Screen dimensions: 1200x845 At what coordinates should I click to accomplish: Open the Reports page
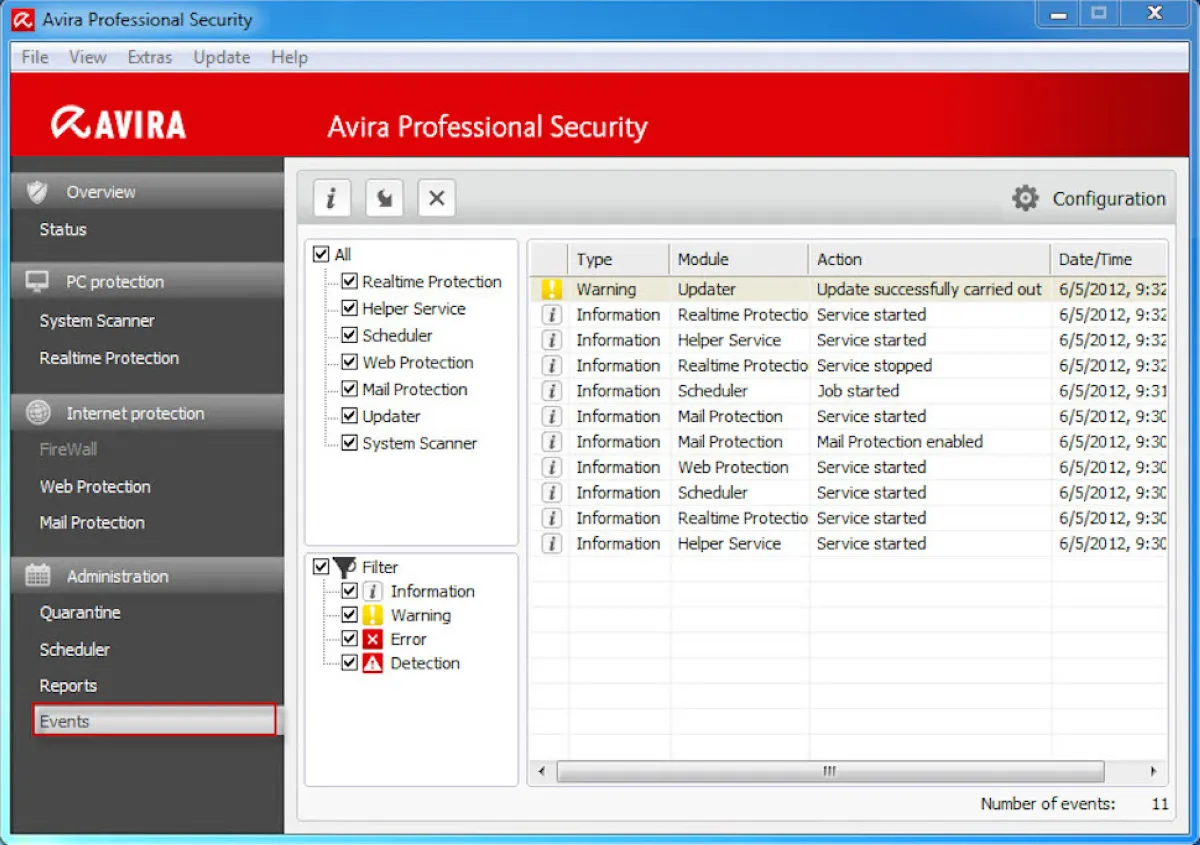click(x=68, y=686)
